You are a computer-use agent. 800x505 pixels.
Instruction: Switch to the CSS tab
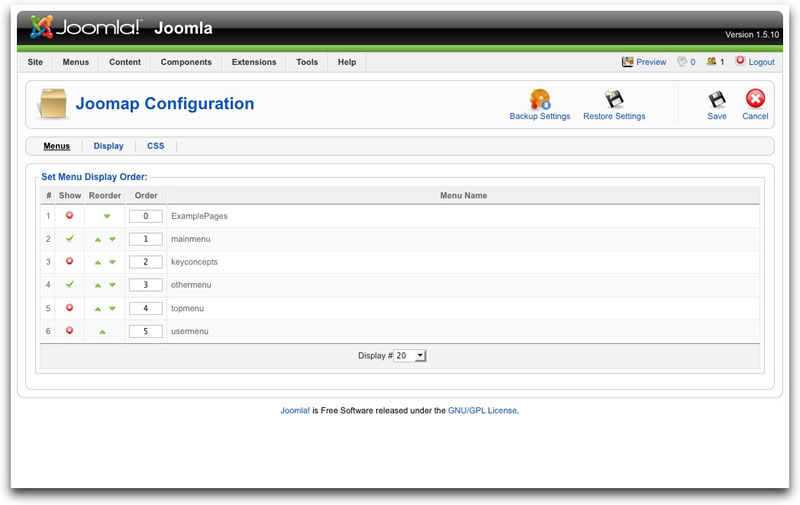pos(156,146)
